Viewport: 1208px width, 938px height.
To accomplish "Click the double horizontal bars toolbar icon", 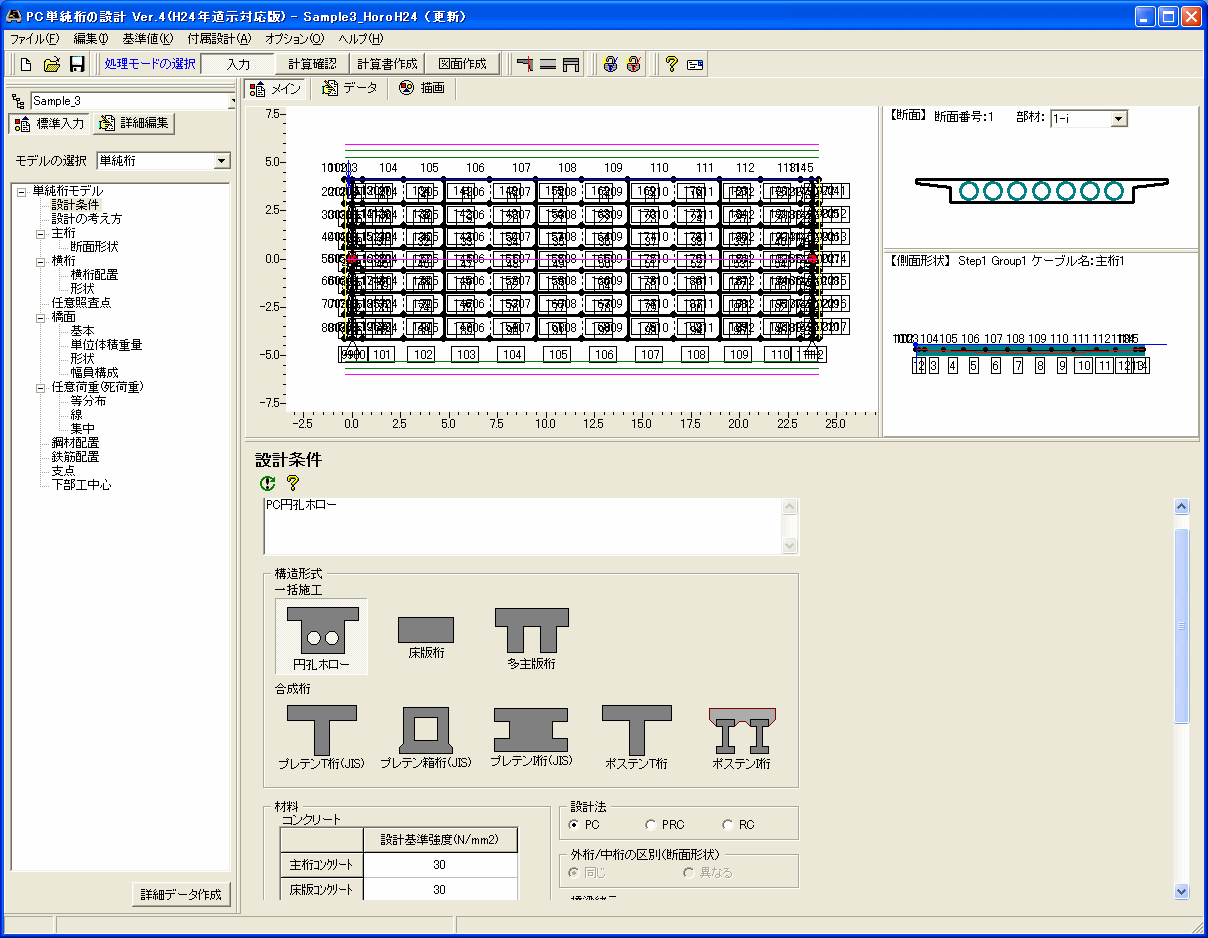I will click(548, 64).
